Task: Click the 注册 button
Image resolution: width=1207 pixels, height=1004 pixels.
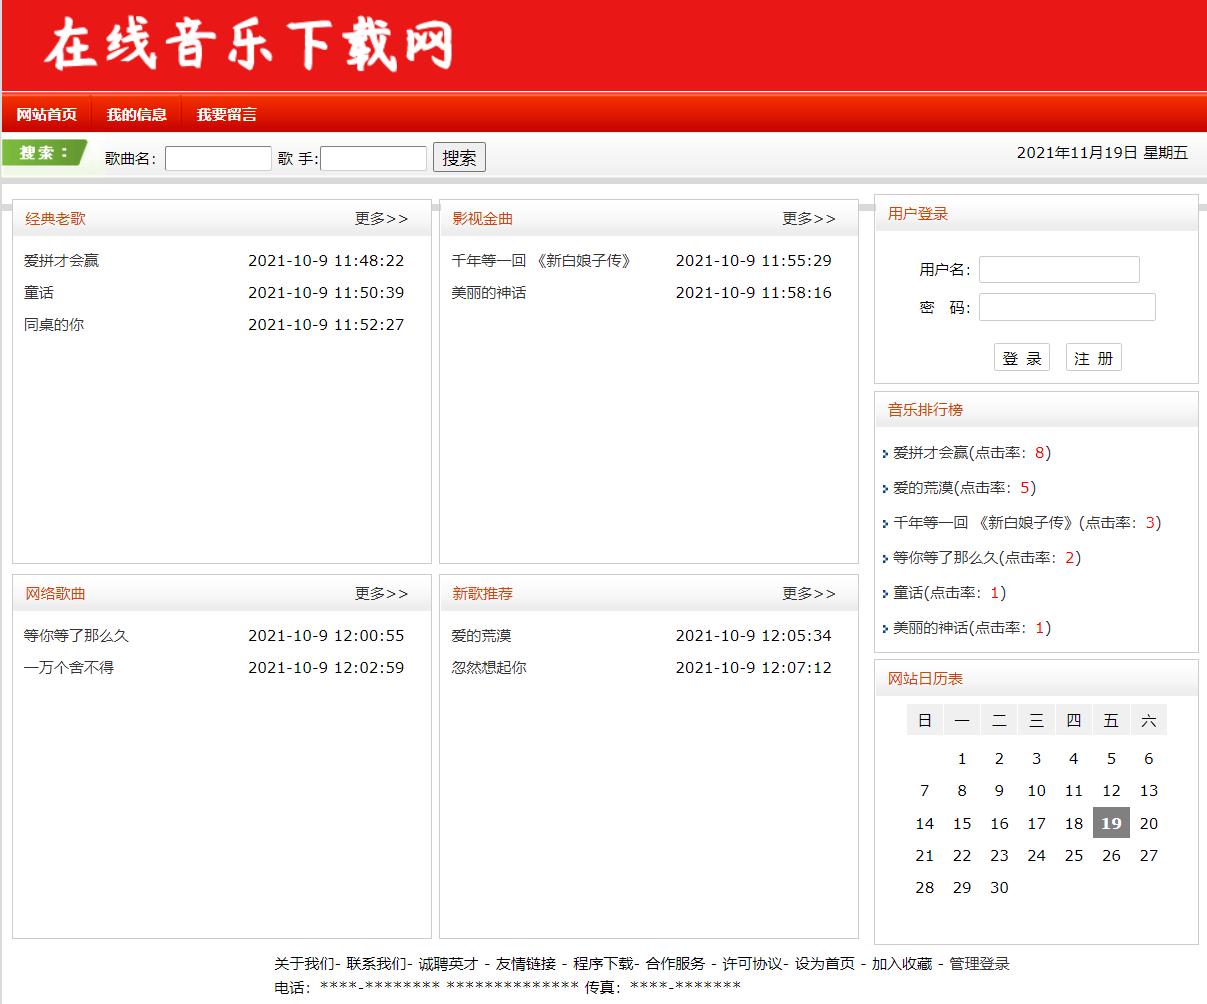Action: coord(1093,357)
